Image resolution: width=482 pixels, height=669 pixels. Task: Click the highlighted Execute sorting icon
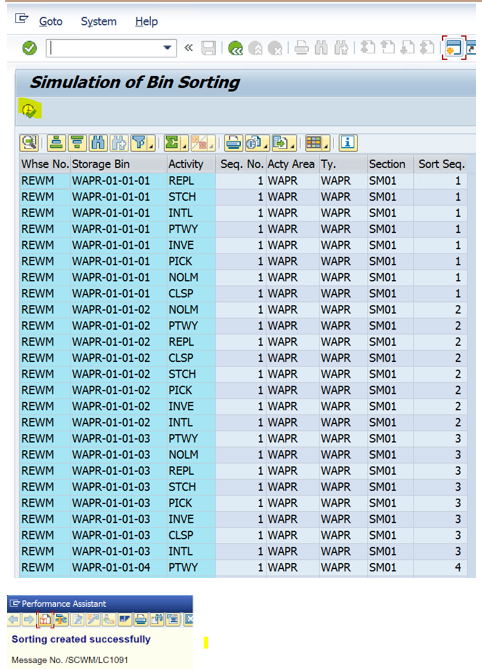pyautogui.click(x=29, y=111)
